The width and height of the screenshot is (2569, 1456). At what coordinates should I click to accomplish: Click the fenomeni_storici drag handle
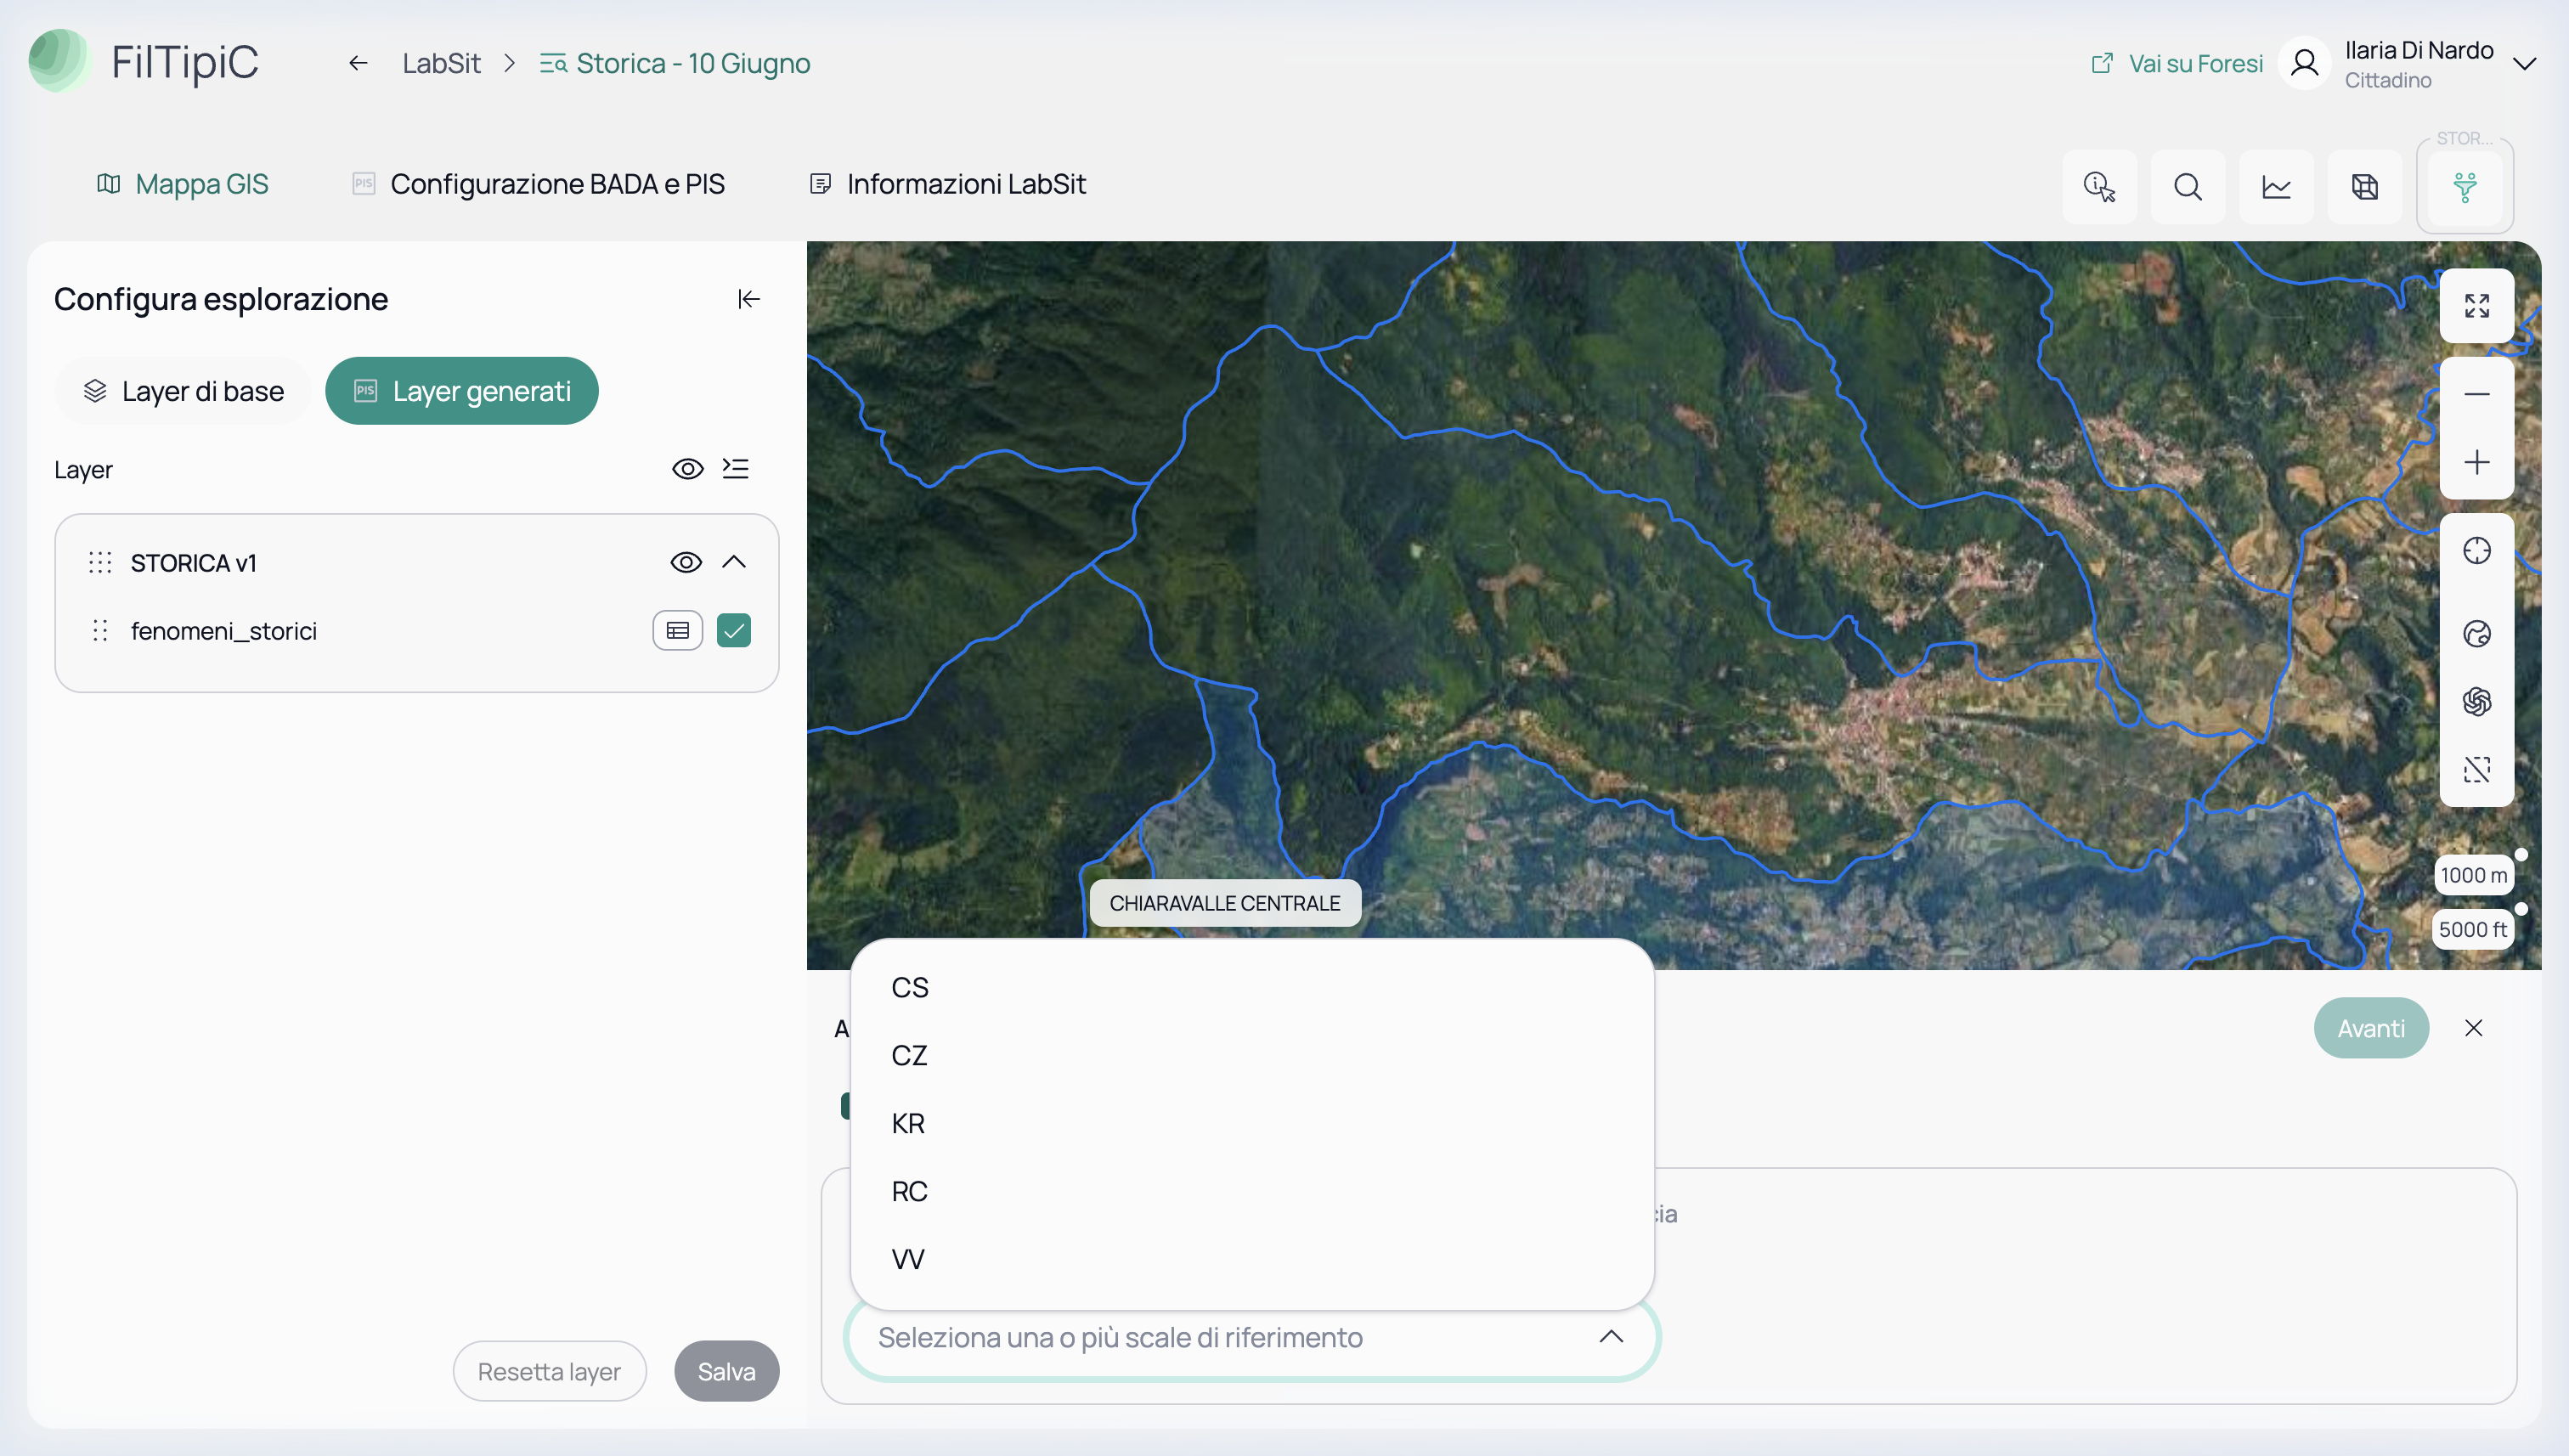click(100, 631)
